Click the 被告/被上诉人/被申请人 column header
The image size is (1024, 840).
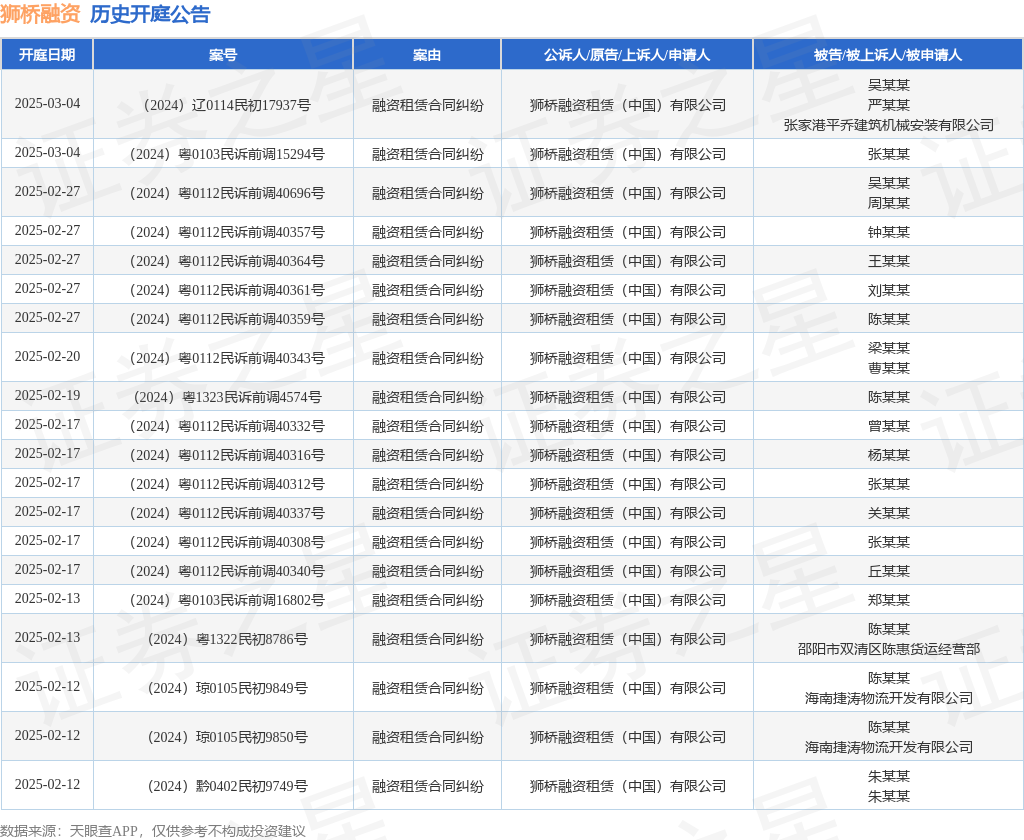click(x=888, y=55)
